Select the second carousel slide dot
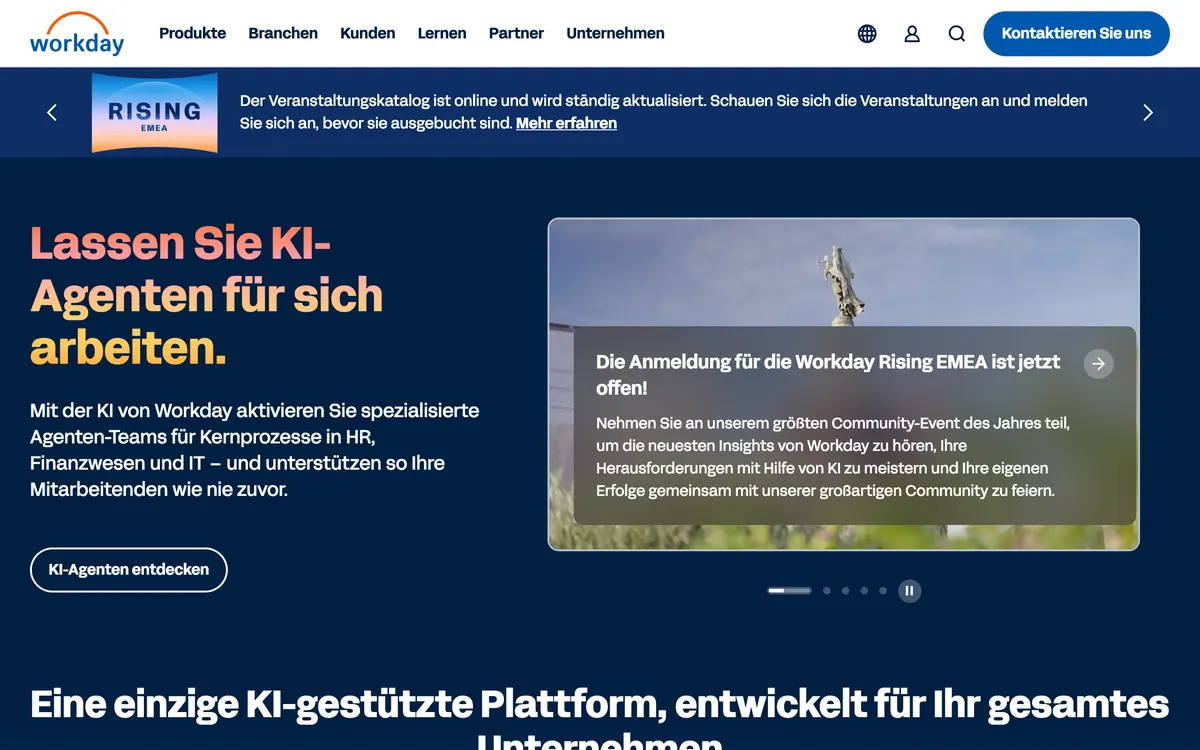 pyautogui.click(x=827, y=591)
